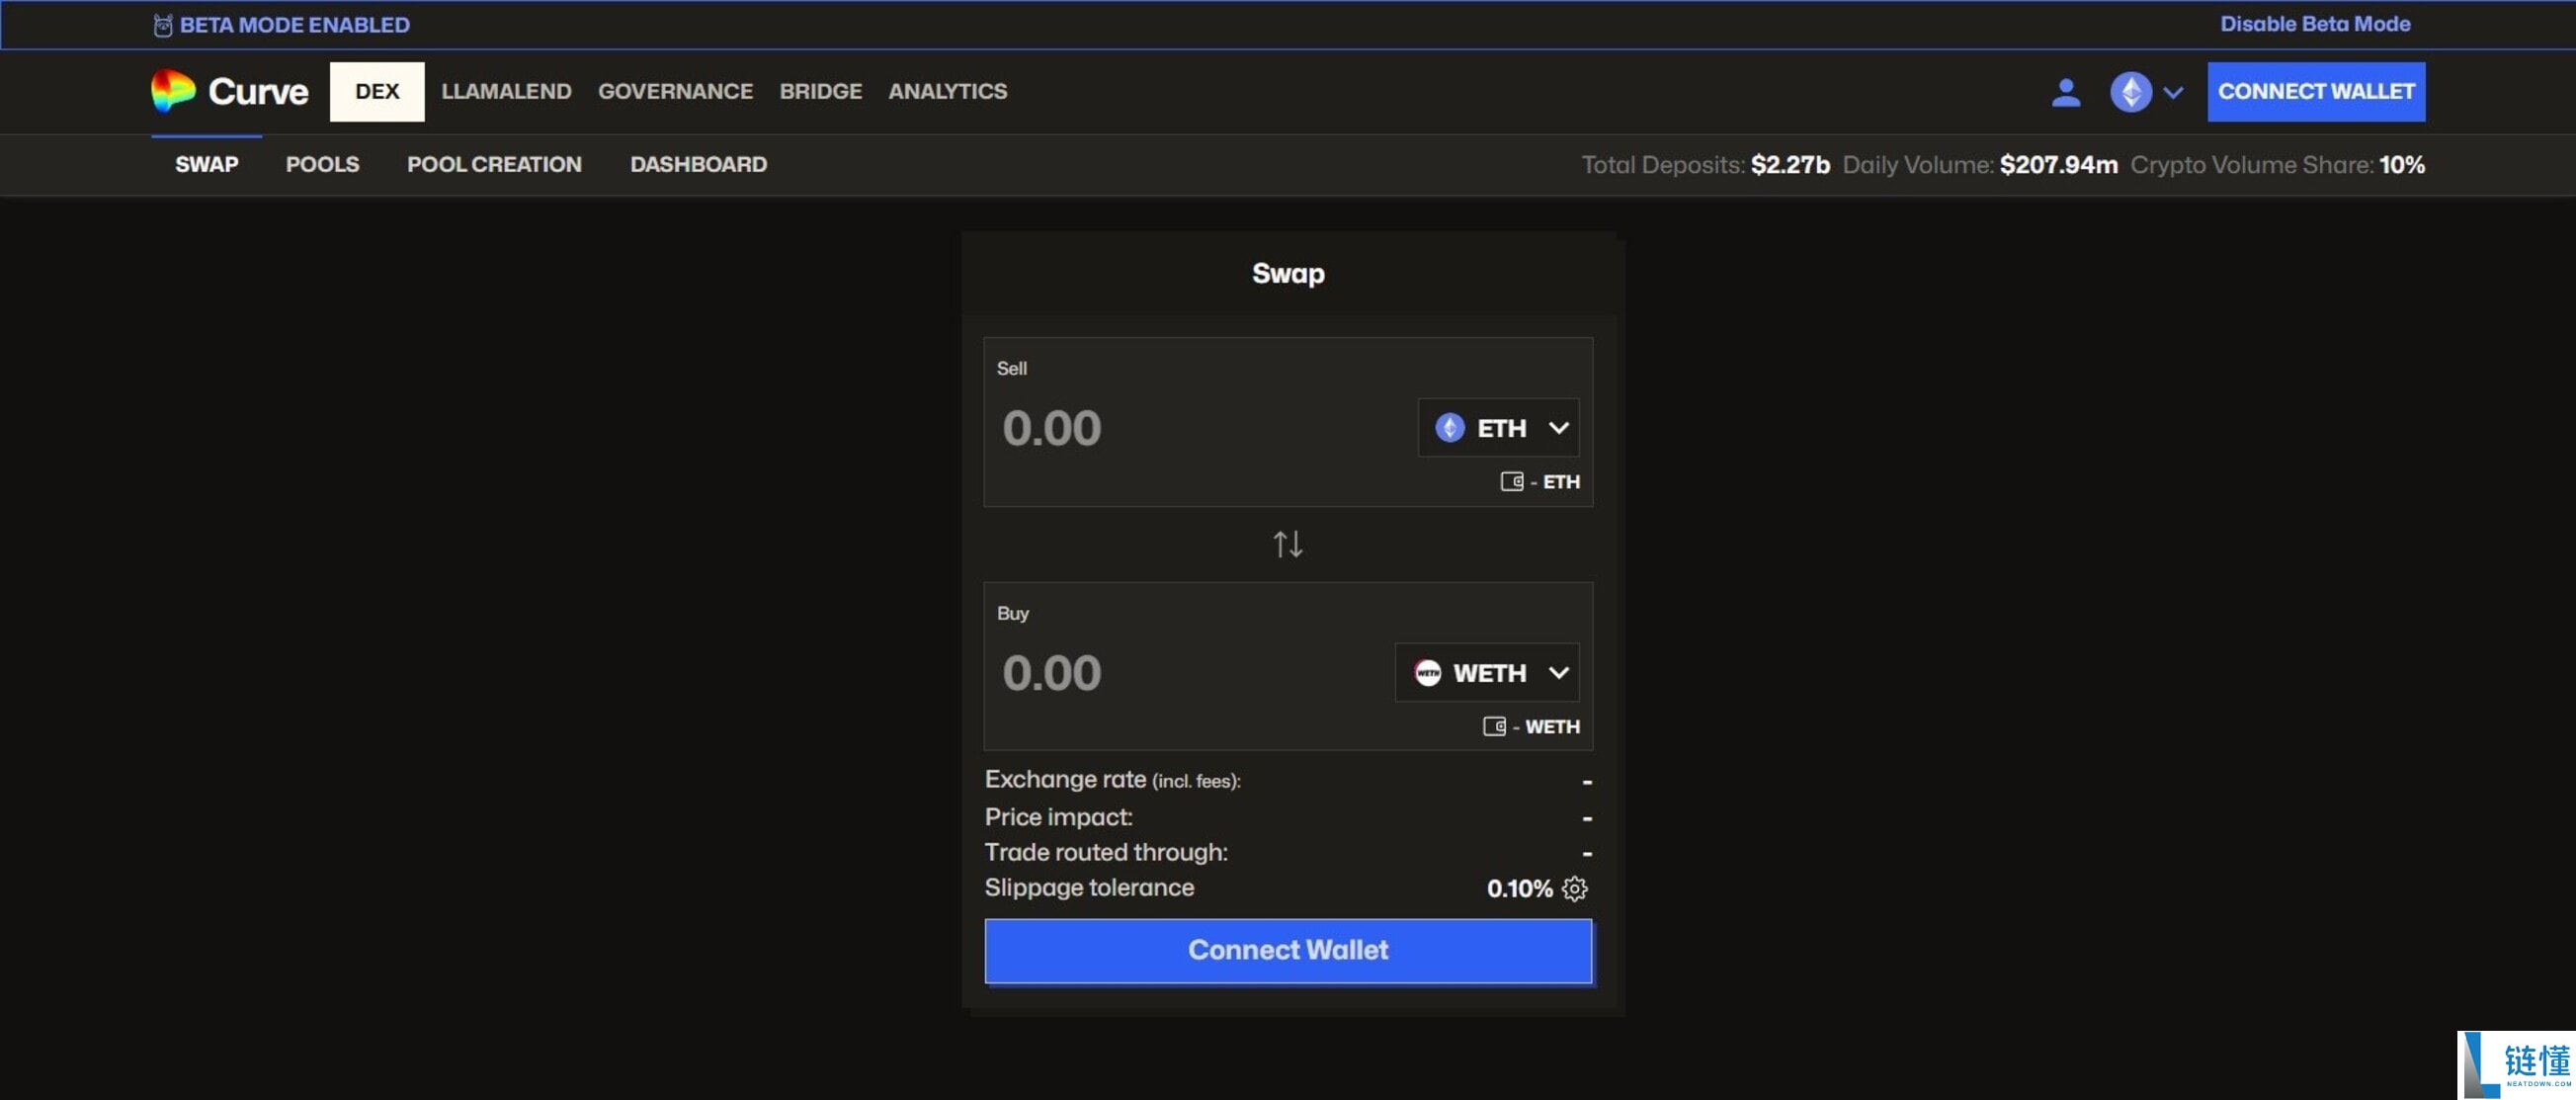Click the swap direction arrows icon
2576x1100 pixels.
coord(1288,544)
